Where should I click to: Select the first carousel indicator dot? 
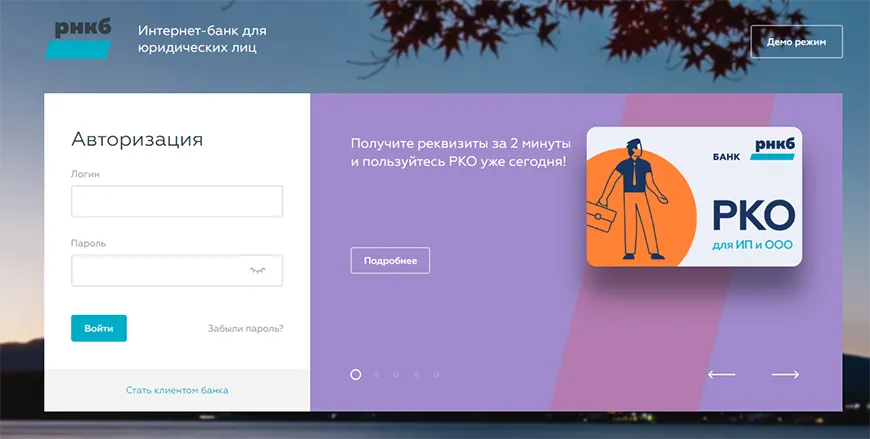point(356,374)
